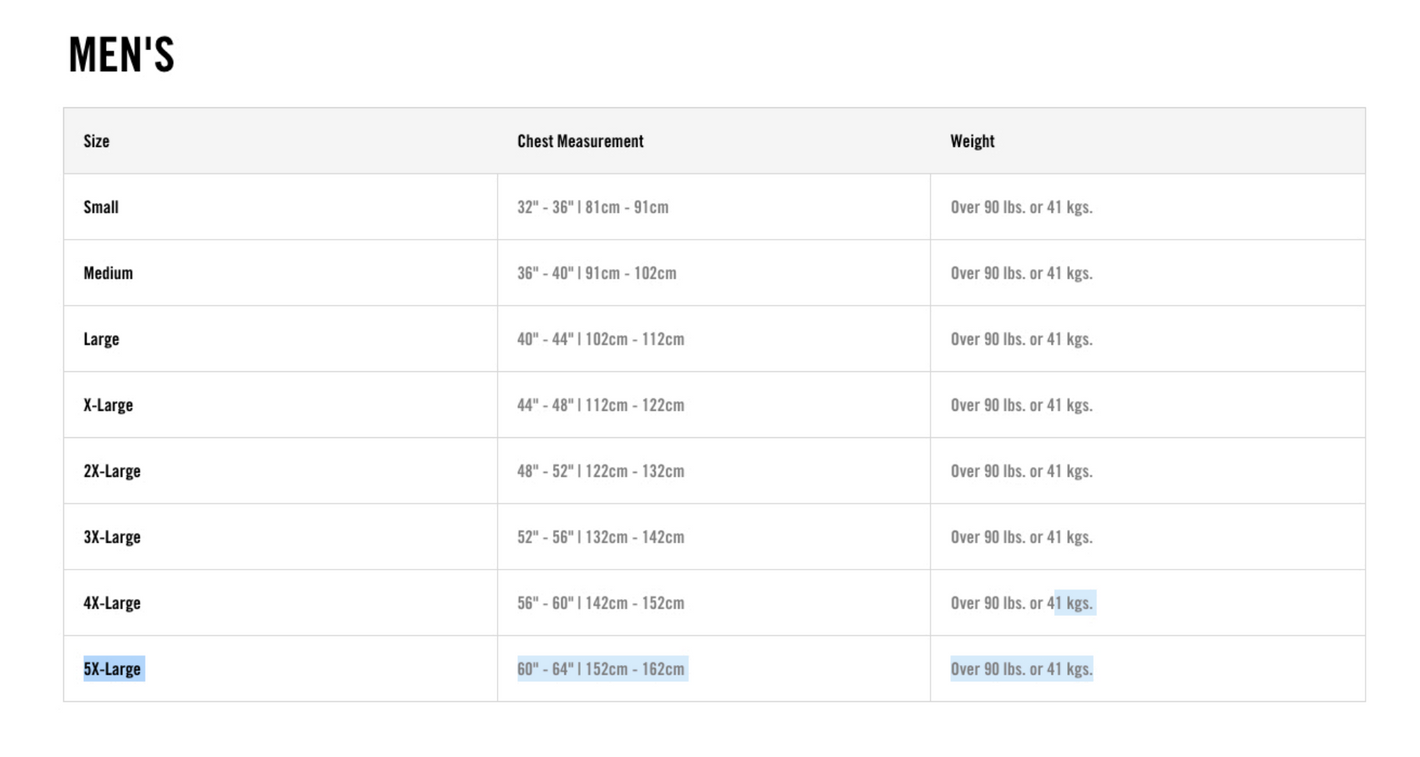
Task: Click the Large size row label
Action: click(101, 339)
